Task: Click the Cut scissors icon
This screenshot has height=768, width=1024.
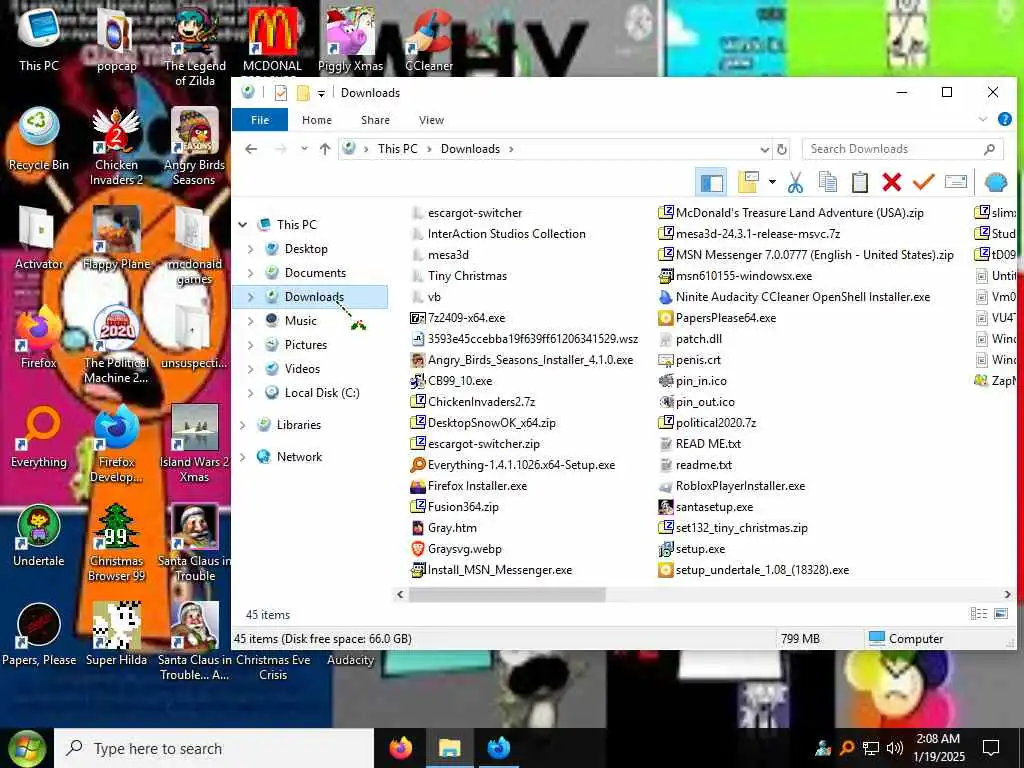Action: [x=795, y=182]
